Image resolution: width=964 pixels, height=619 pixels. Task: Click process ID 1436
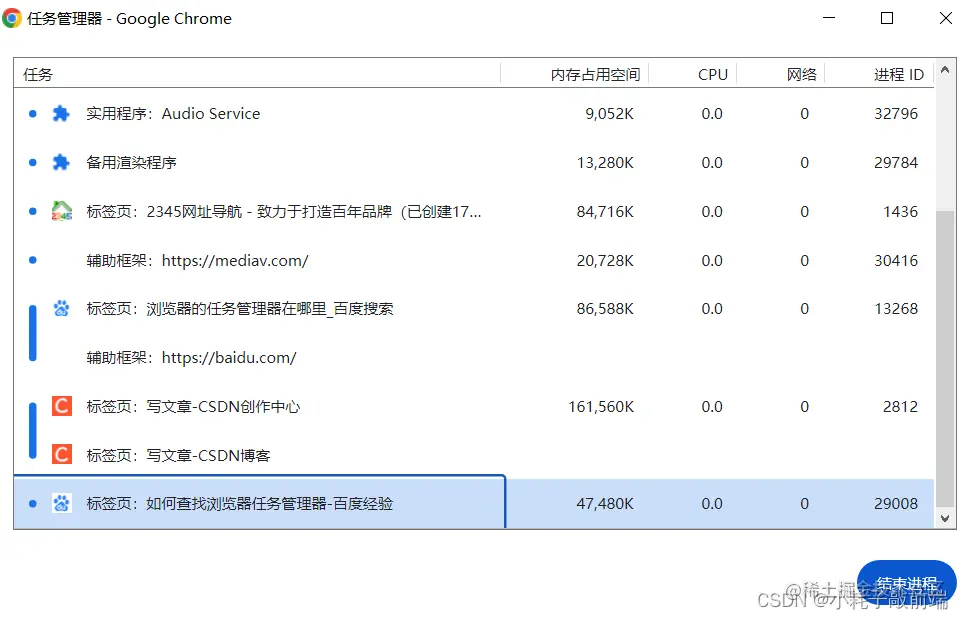pos(900,211)
